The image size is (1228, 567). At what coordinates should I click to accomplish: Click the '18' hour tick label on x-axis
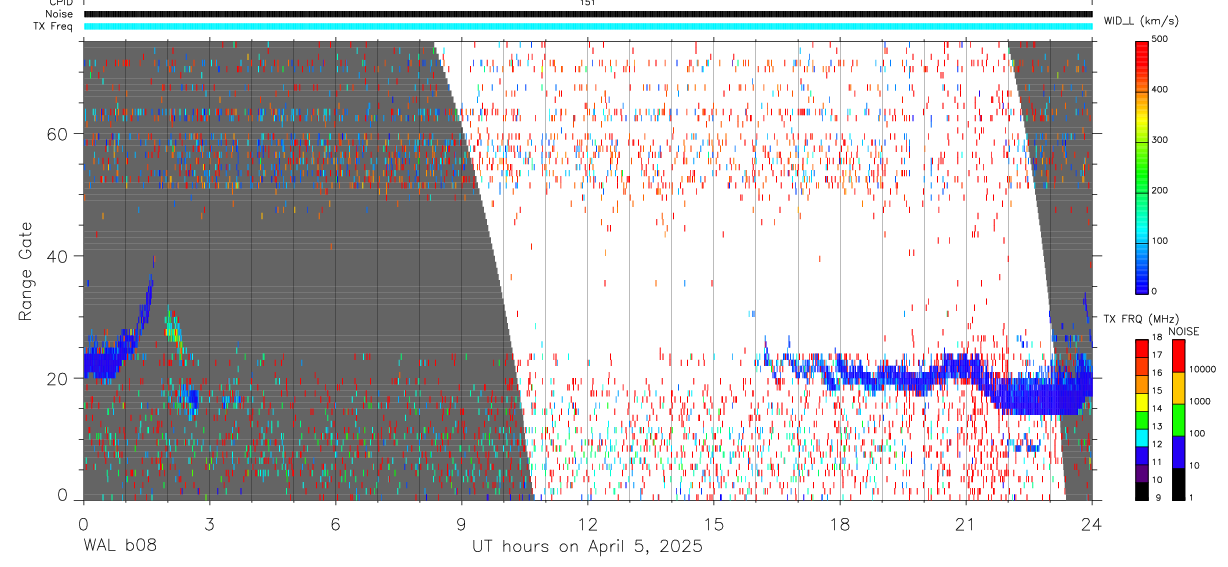coord(840,524)
